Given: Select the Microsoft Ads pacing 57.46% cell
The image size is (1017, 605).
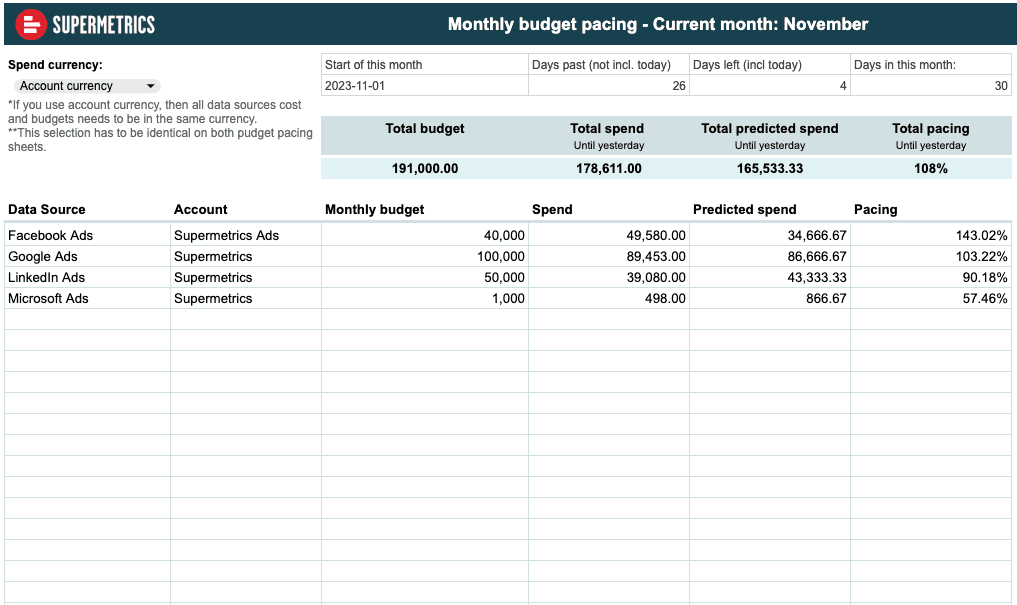Looking at the screenshot, I should (930, 299).
